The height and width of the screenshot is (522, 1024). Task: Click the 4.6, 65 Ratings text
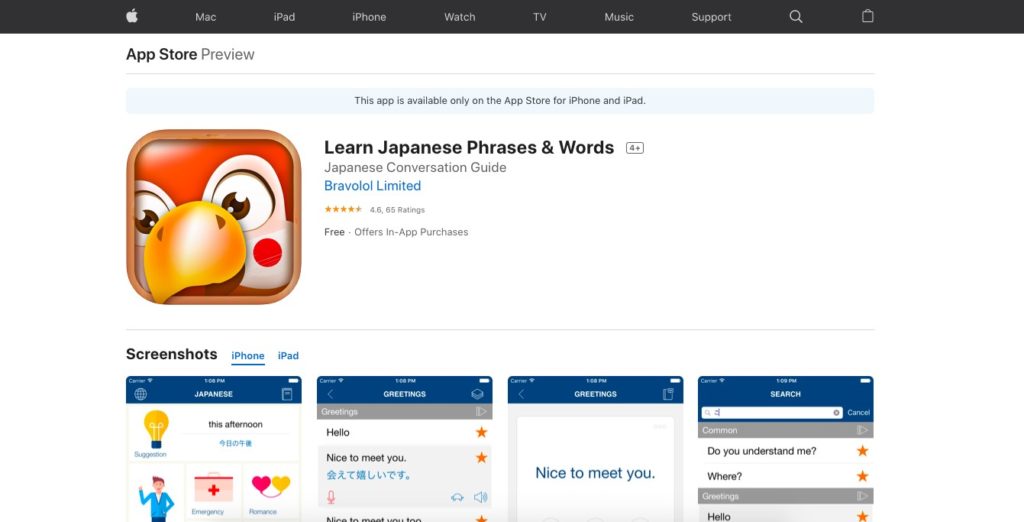[397, 210]
